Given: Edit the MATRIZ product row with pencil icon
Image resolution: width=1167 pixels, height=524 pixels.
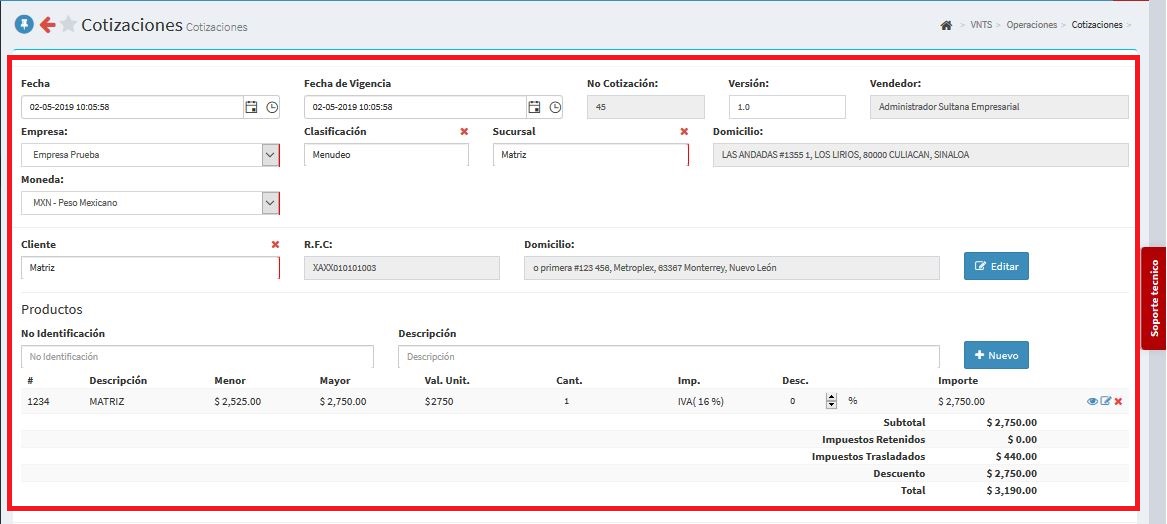Looking at the screenshot, I should 1105,401.
